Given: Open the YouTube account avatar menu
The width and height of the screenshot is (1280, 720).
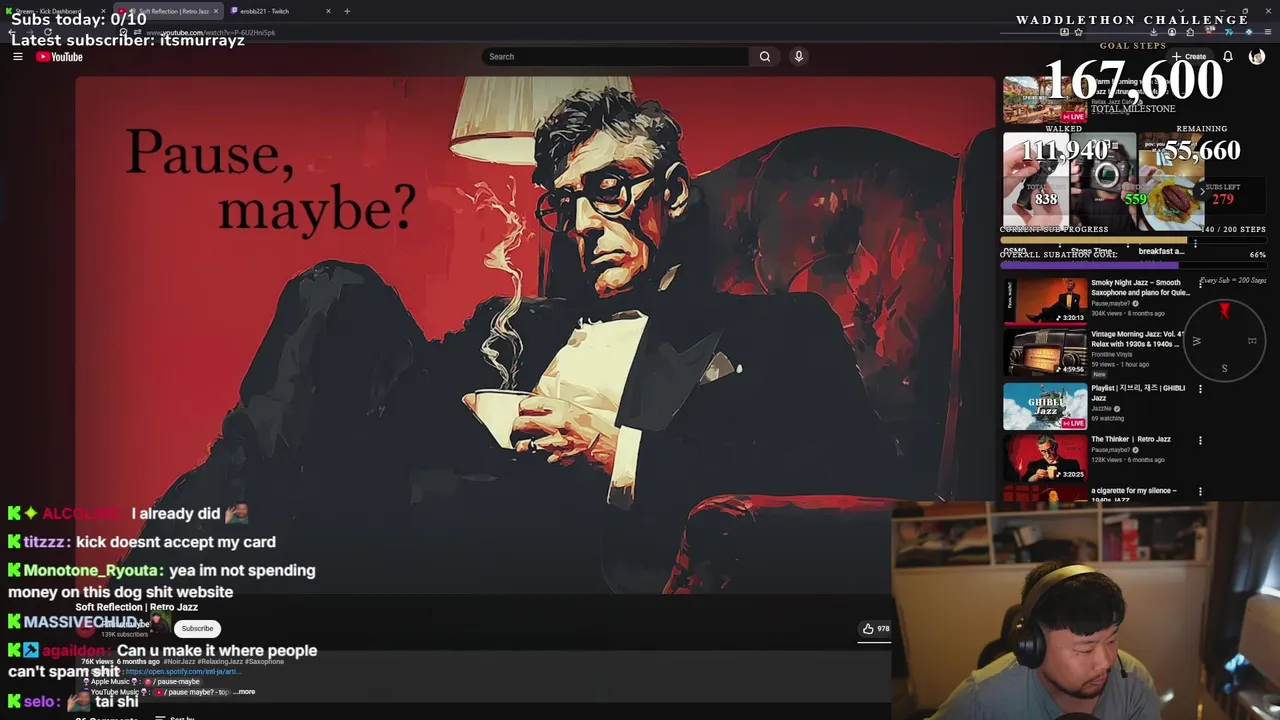Looking at the screenshot, I should pyautogui.click(x=1257, y=57).
